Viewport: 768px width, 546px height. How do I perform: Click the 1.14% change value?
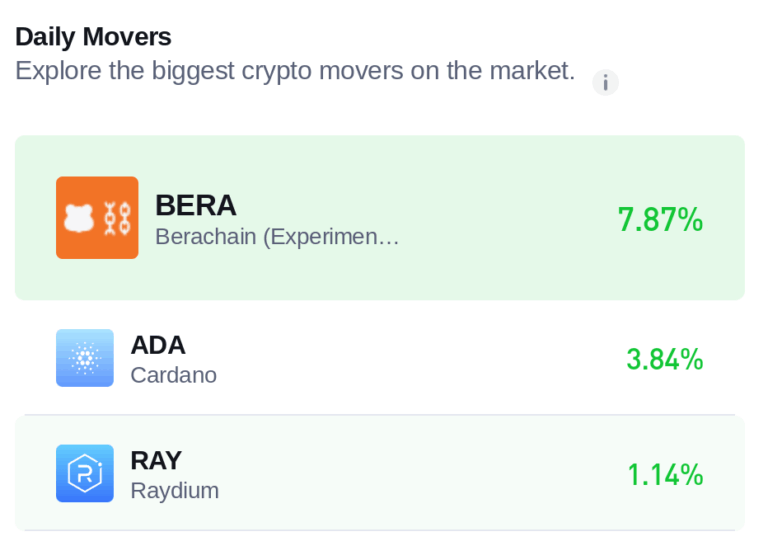tap(665, 475)
